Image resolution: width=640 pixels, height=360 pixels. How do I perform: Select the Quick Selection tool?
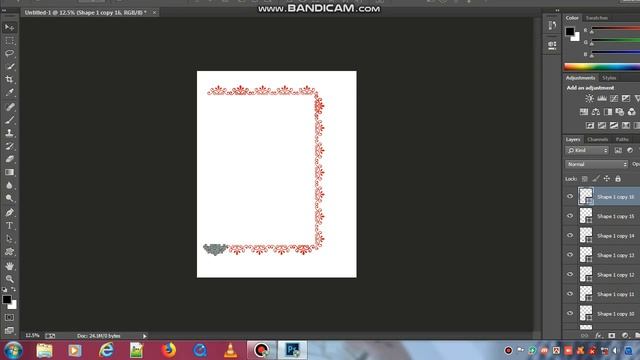[9, 66]
